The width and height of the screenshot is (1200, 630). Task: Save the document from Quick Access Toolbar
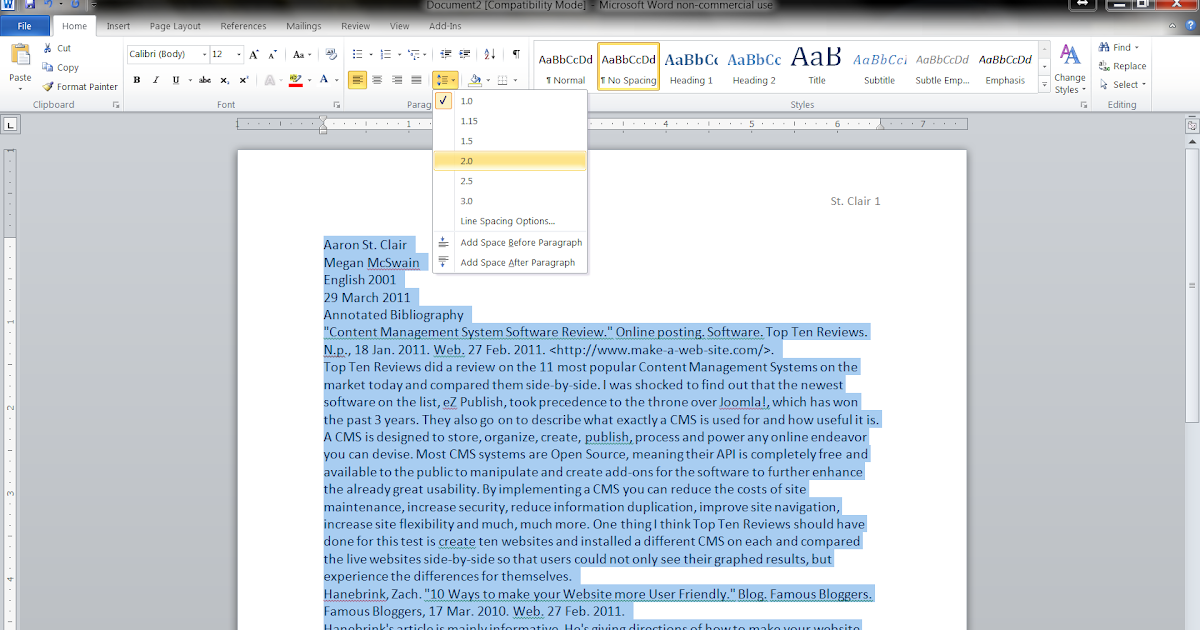29,5
